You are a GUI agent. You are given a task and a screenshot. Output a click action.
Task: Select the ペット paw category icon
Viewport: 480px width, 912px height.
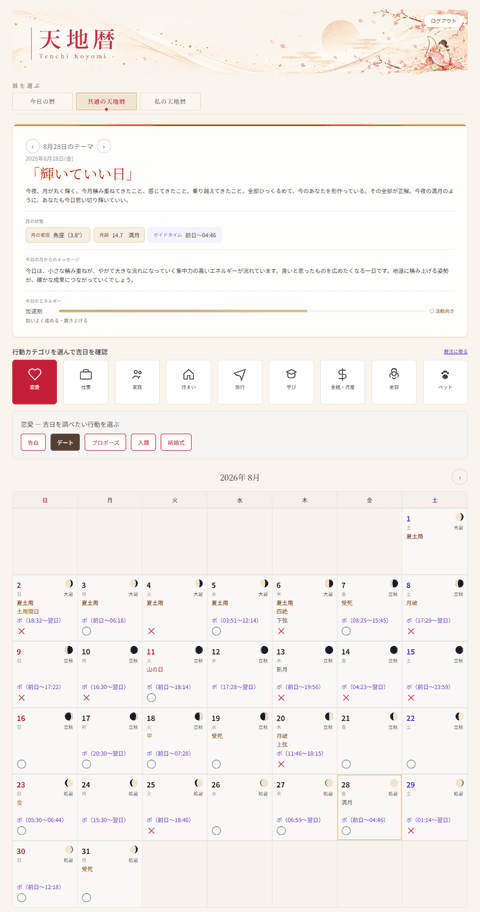[445, 382]
